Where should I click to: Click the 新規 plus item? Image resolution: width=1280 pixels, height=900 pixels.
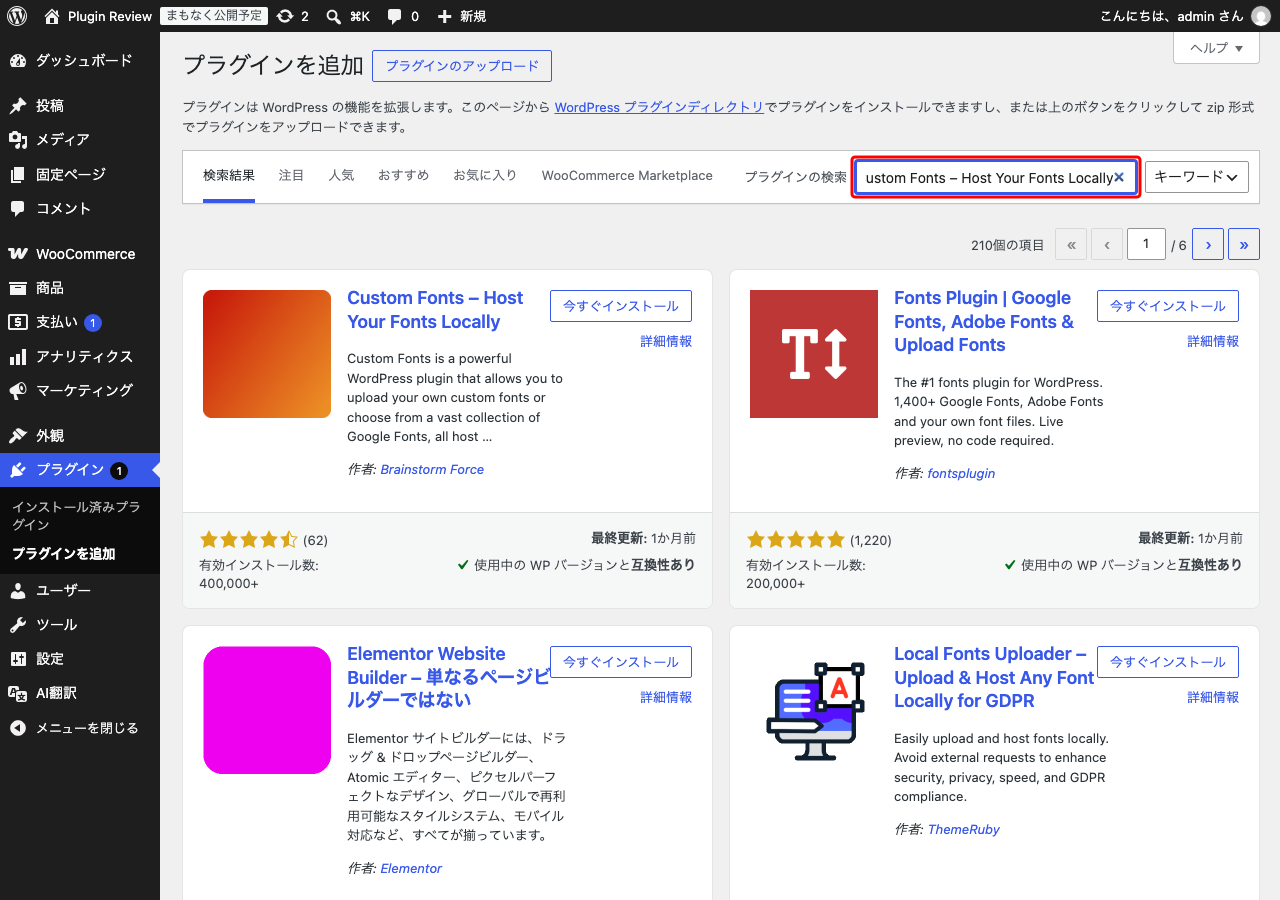(462, 16)
